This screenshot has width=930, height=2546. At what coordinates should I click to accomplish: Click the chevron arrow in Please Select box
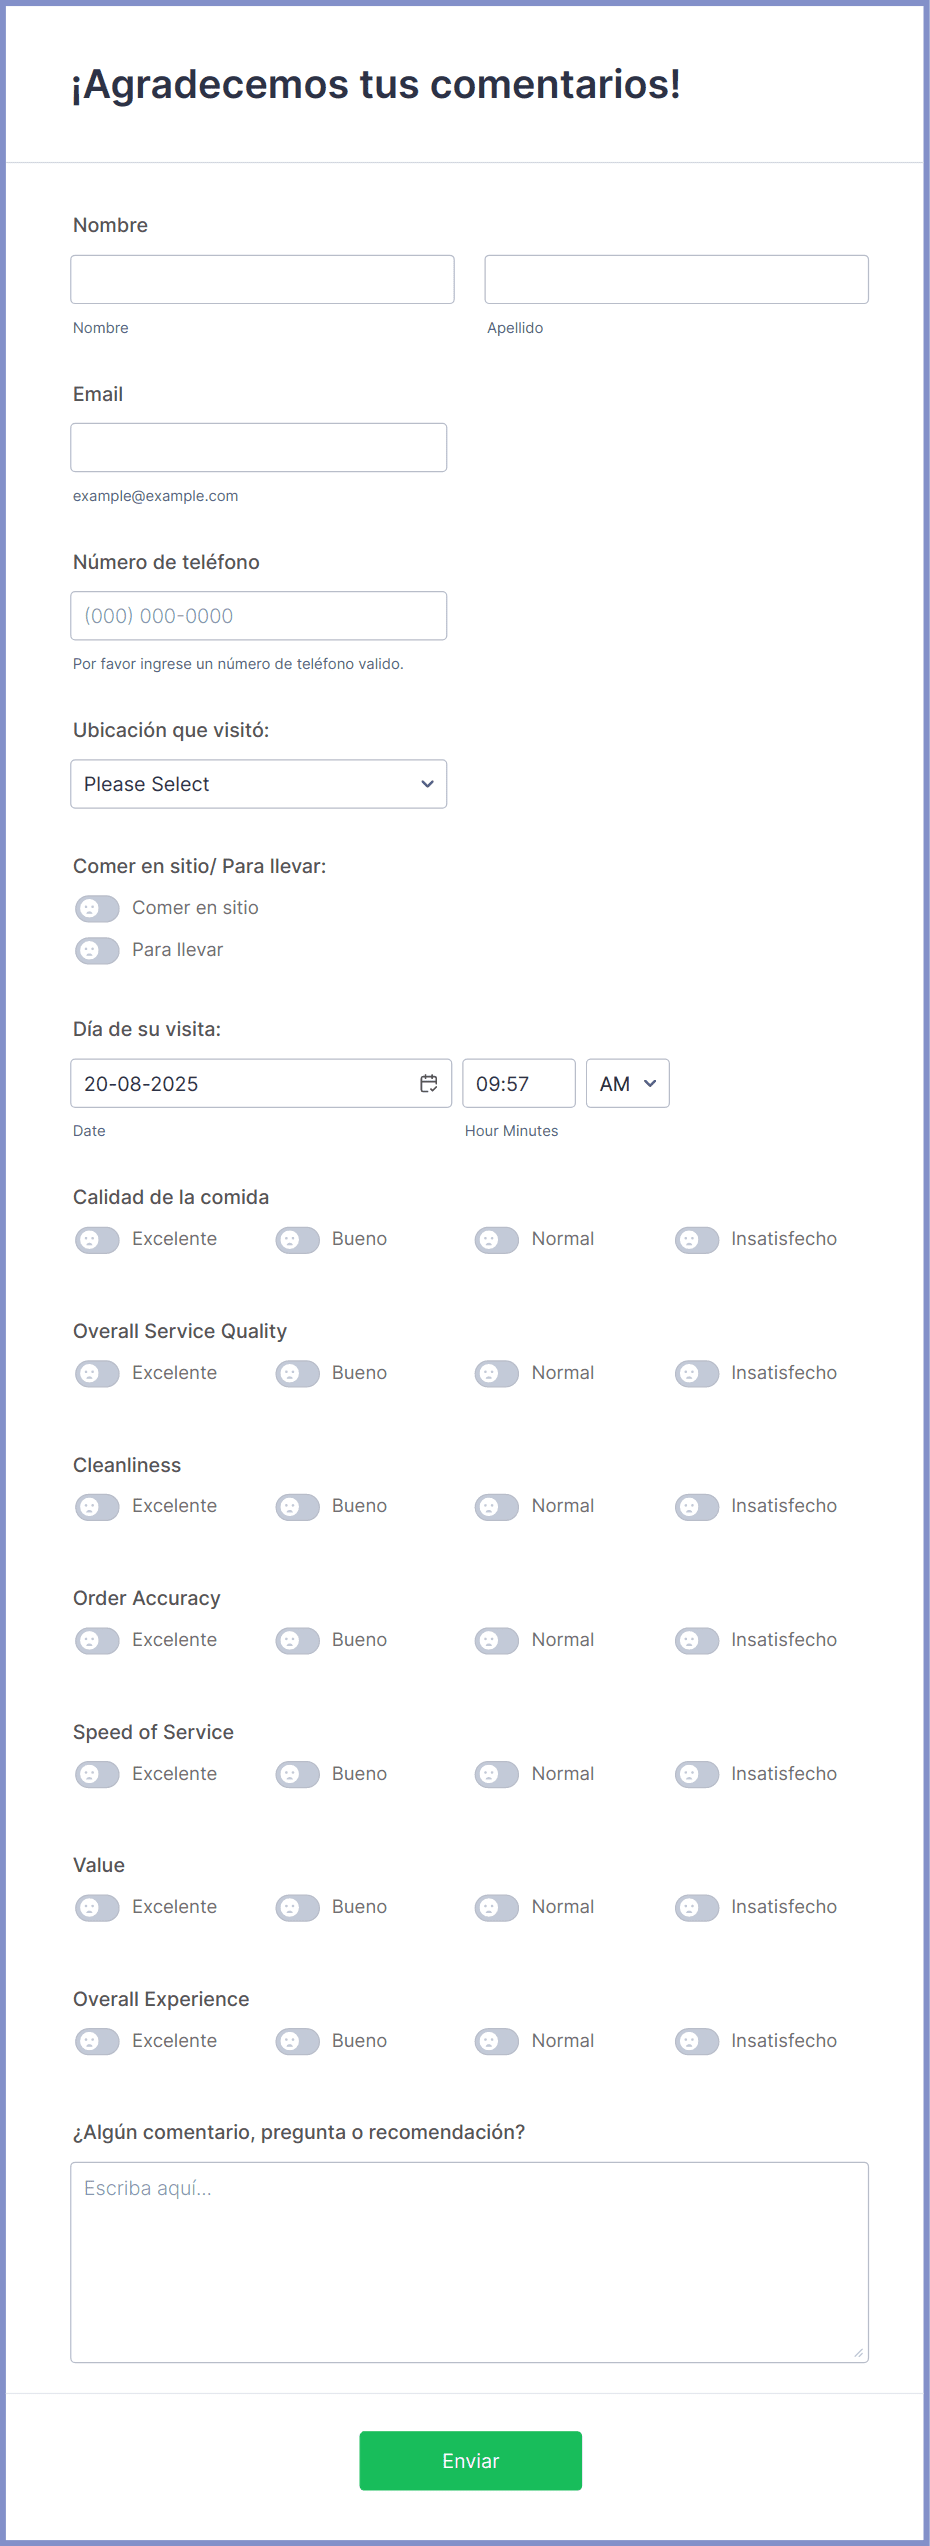tap(427, 784)
